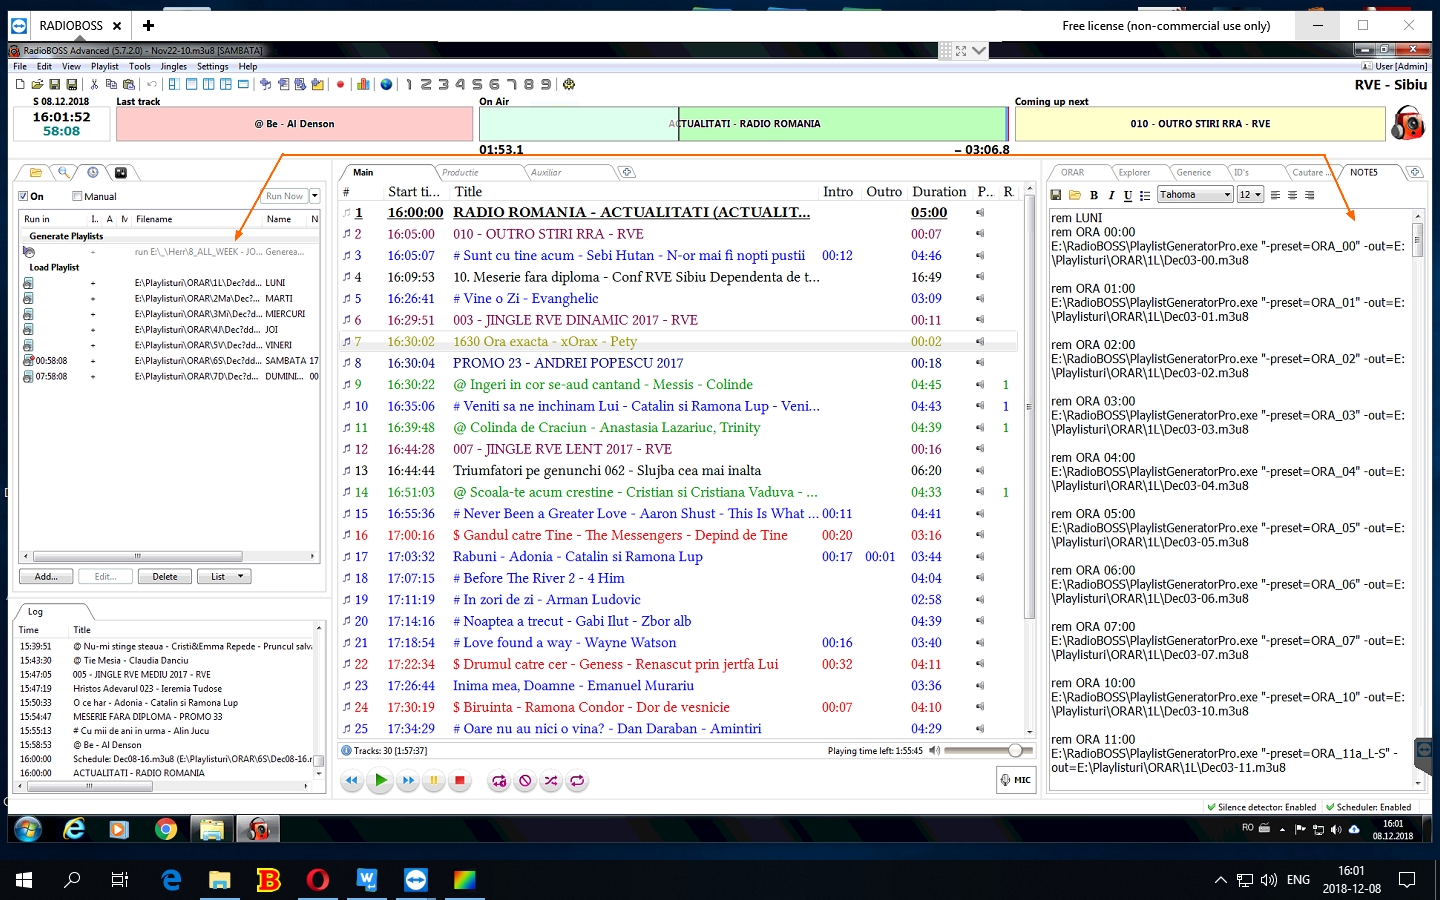Switch to the Explorer tab
Image resolution: width=1440 pixels, height=900 pixels.
(x=1134, y=172)
